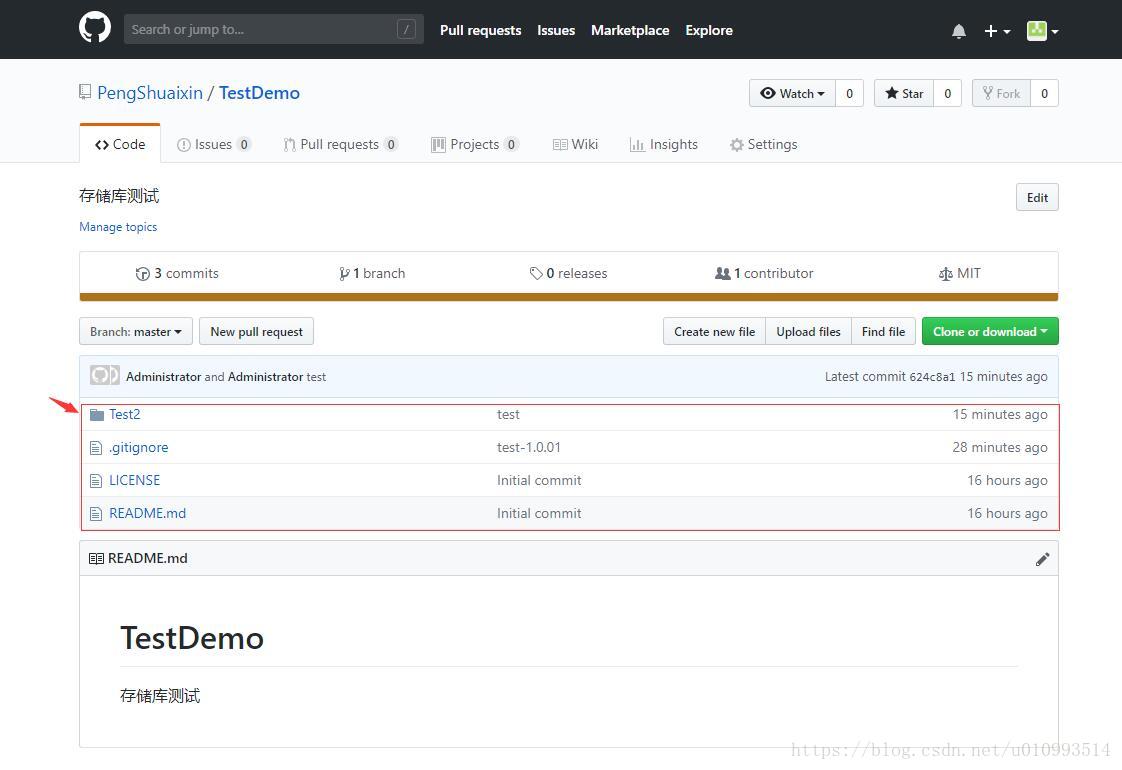View forks count next to Fork
The width and height of the screenshot is (1122, 770).
pos(1044,93)
